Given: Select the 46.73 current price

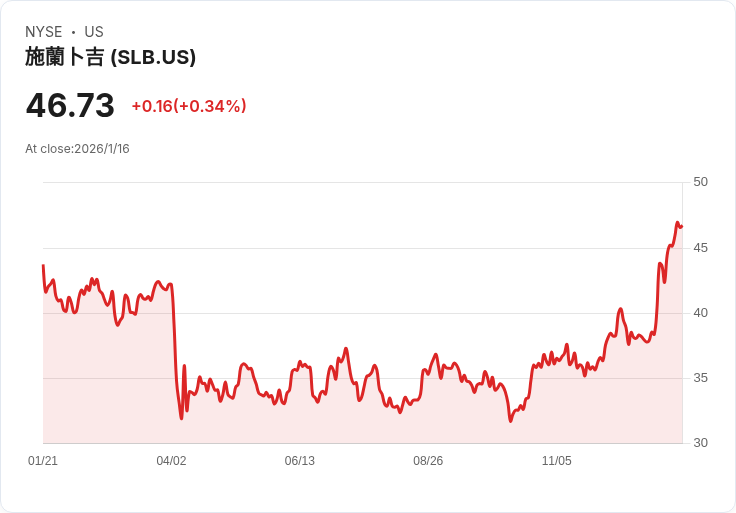Looking at the screenshot, I should [x=70, y=105].
